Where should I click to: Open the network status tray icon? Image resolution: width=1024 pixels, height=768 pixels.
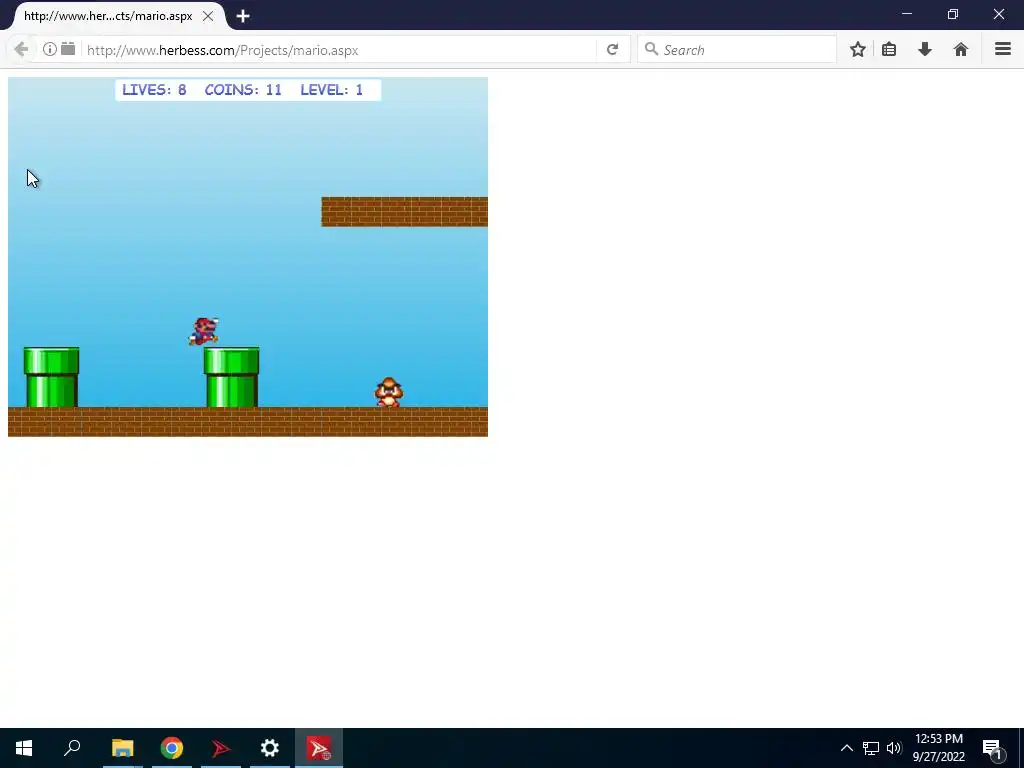[871, 748]
